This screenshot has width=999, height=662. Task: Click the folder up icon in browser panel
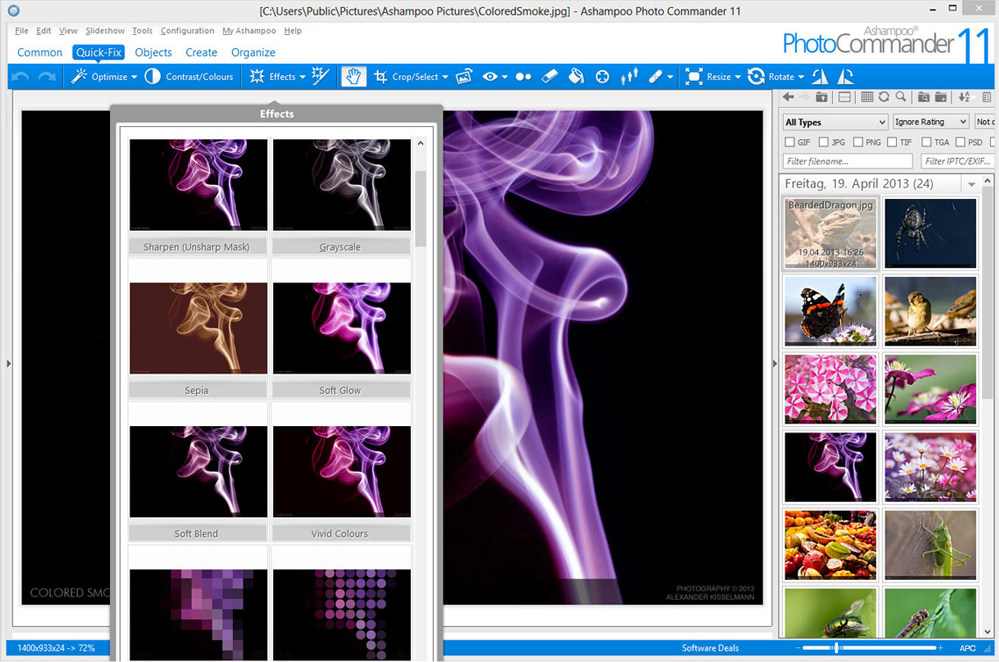click(x=822, y=97)
